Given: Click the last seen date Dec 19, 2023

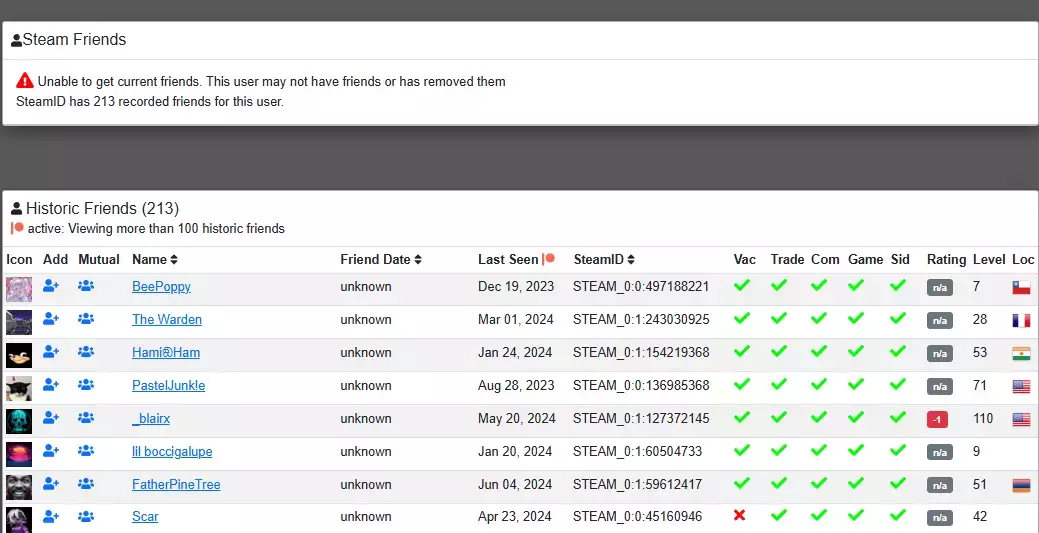Looking at the screenshot, I should click(517, 286).
